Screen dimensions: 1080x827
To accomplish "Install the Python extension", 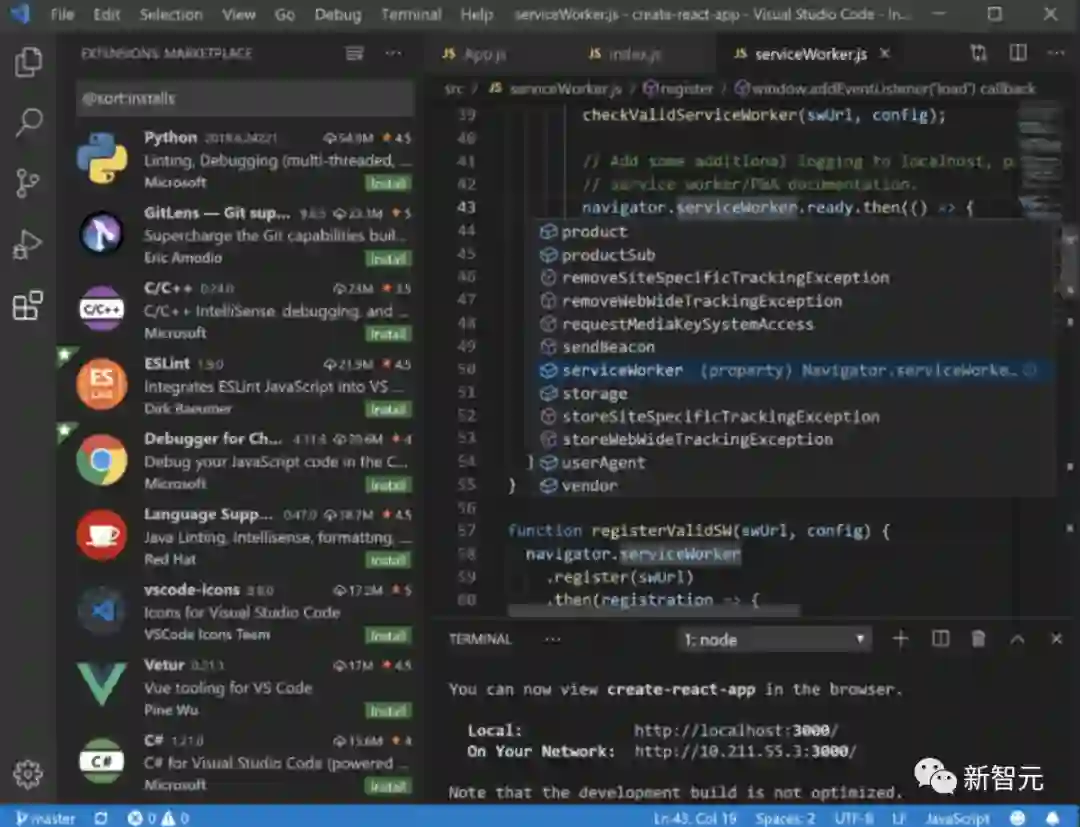I will point(388,183).
